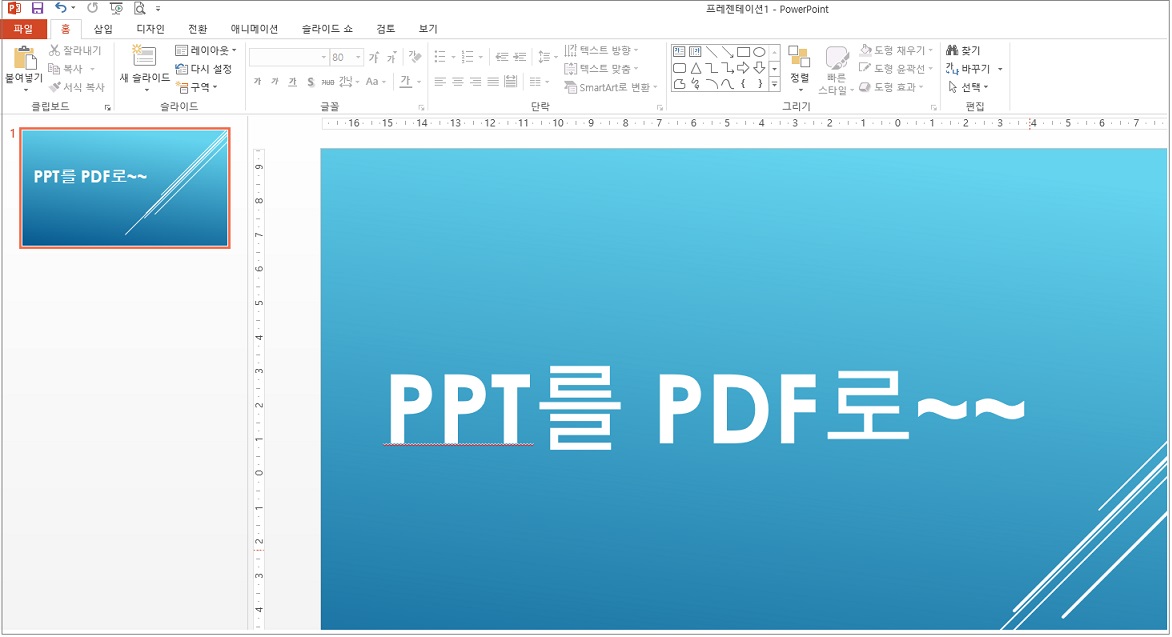1172x637 pixels.
Task: Click the font color swatch
Action: pyautogui.click(x=404, y=82)
